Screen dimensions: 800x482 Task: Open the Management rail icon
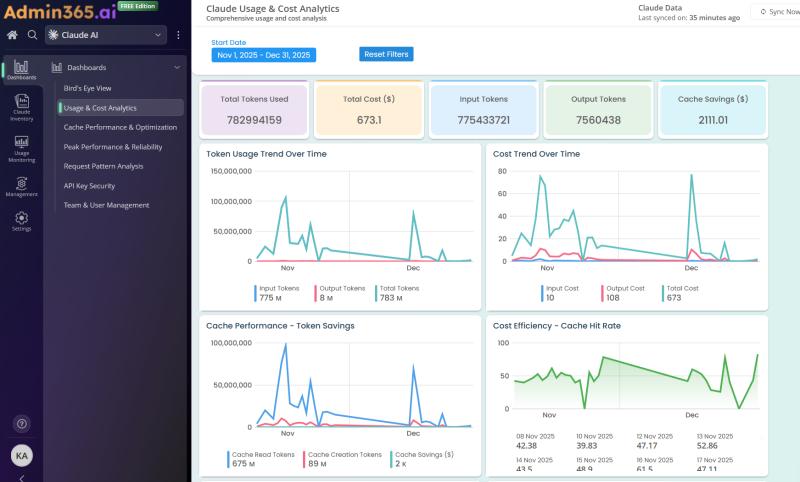click(21, 187)
